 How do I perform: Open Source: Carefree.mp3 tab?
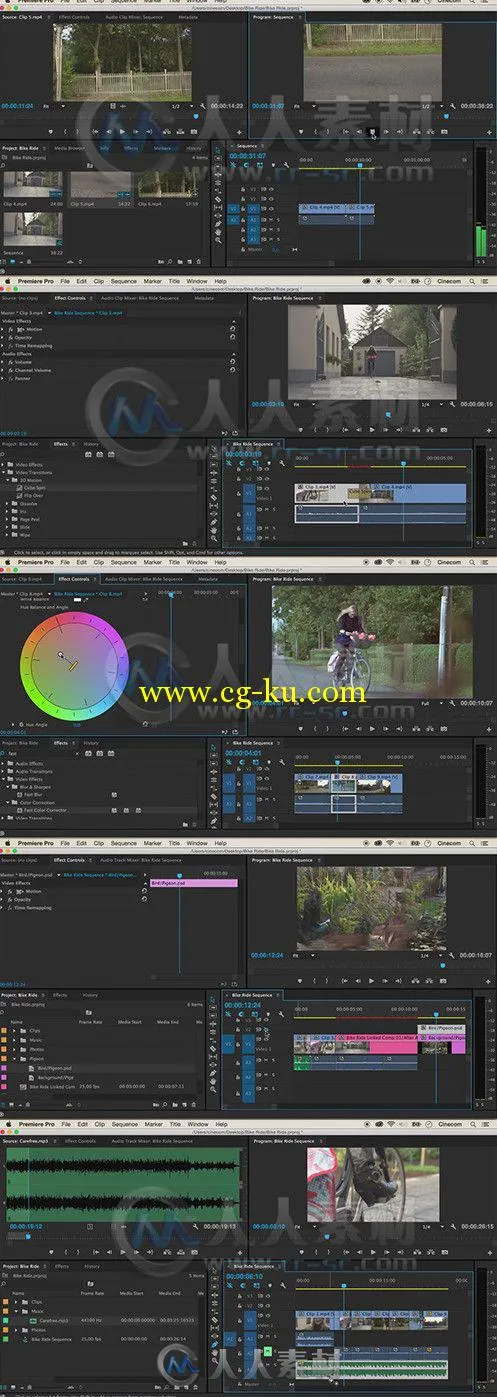coord(27,1140)
